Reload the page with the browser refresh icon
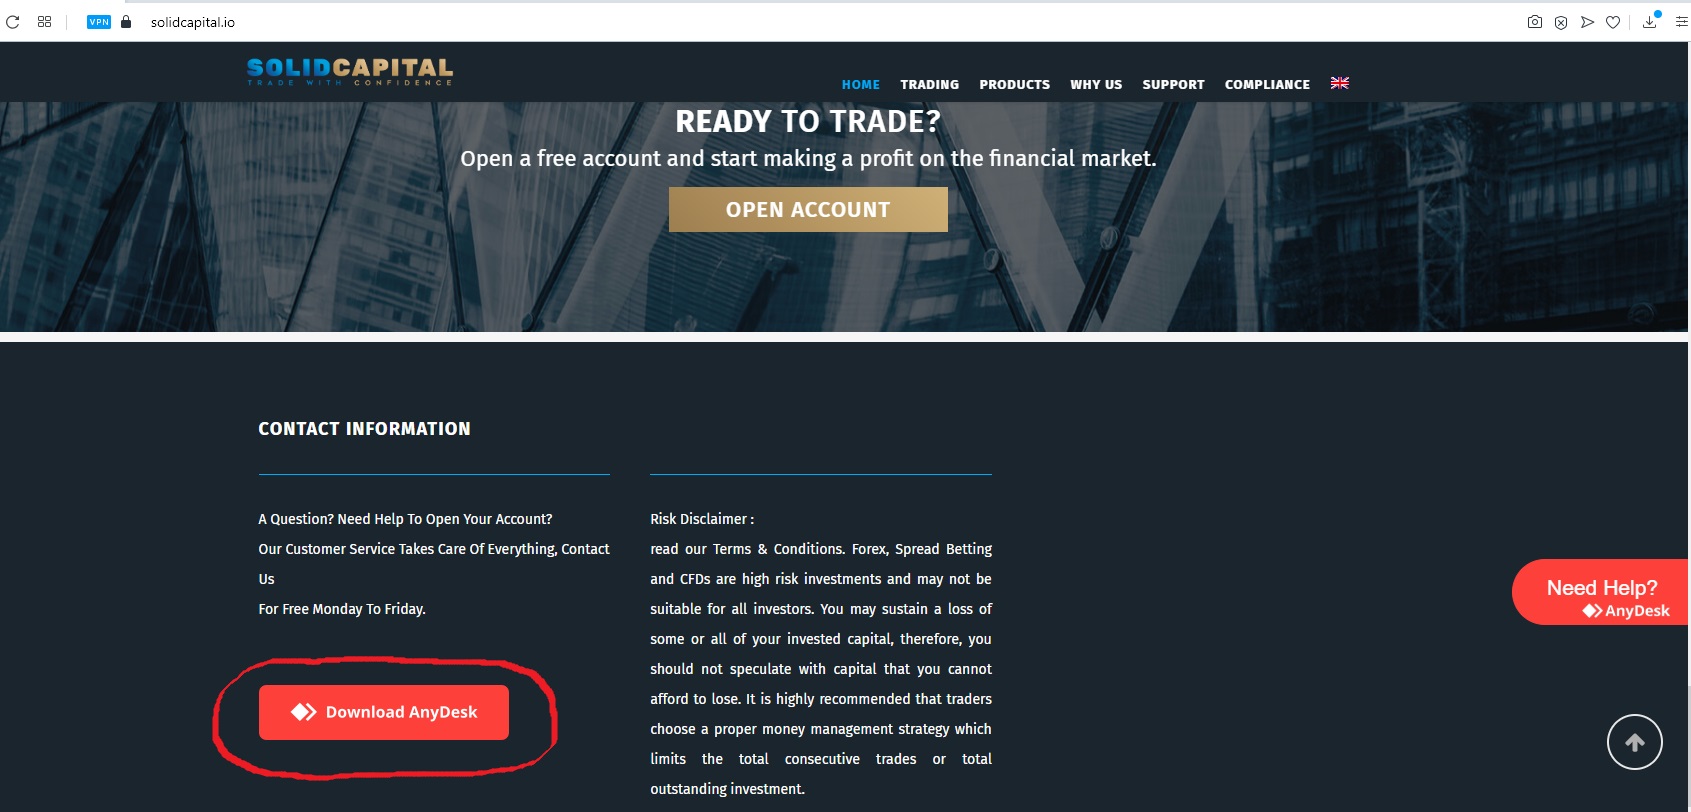Image resolution: width=1691 pixels, height=812 pixels. (13, 22)
